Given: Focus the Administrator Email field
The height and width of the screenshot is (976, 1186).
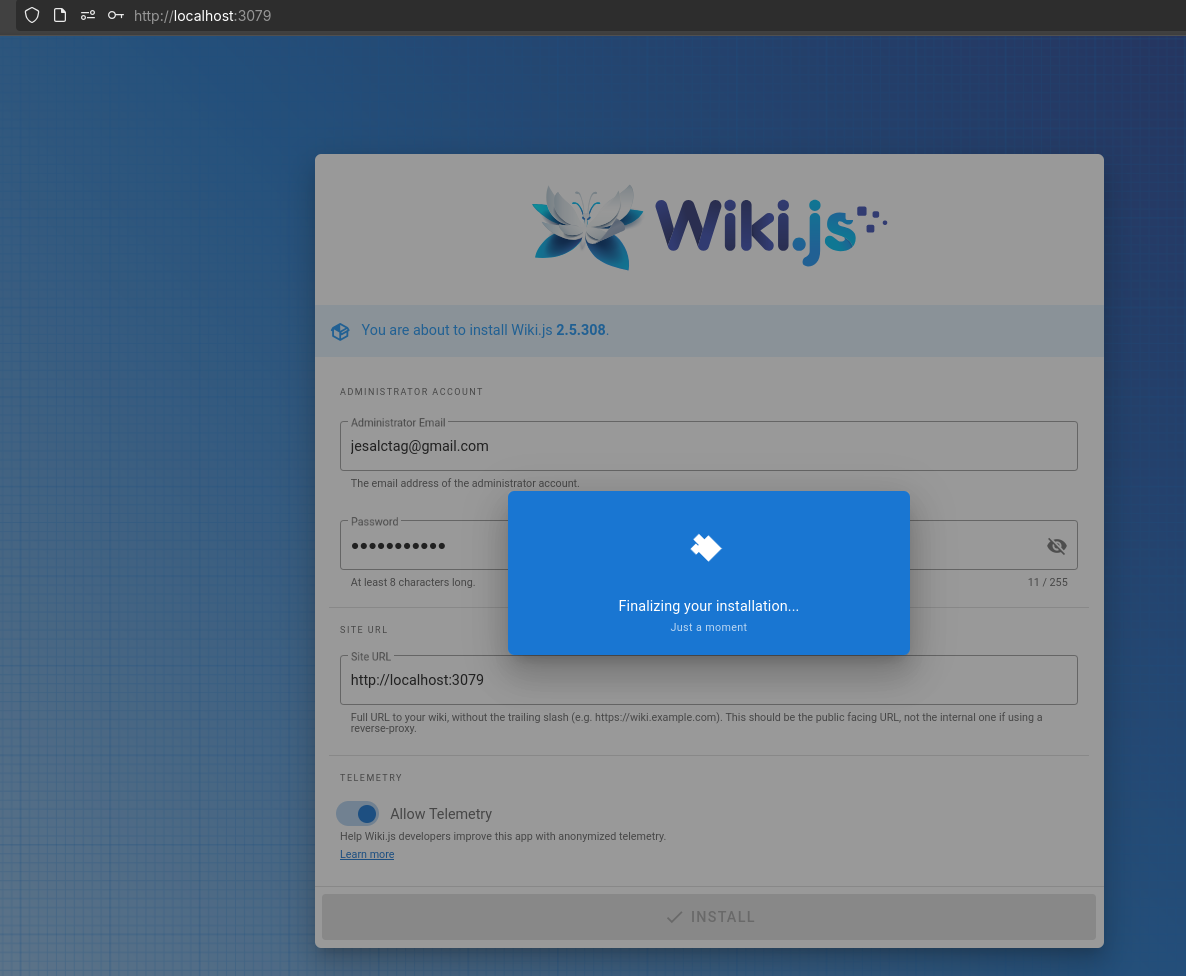Looking at the screenshot, I should click(x=708, y=447).
